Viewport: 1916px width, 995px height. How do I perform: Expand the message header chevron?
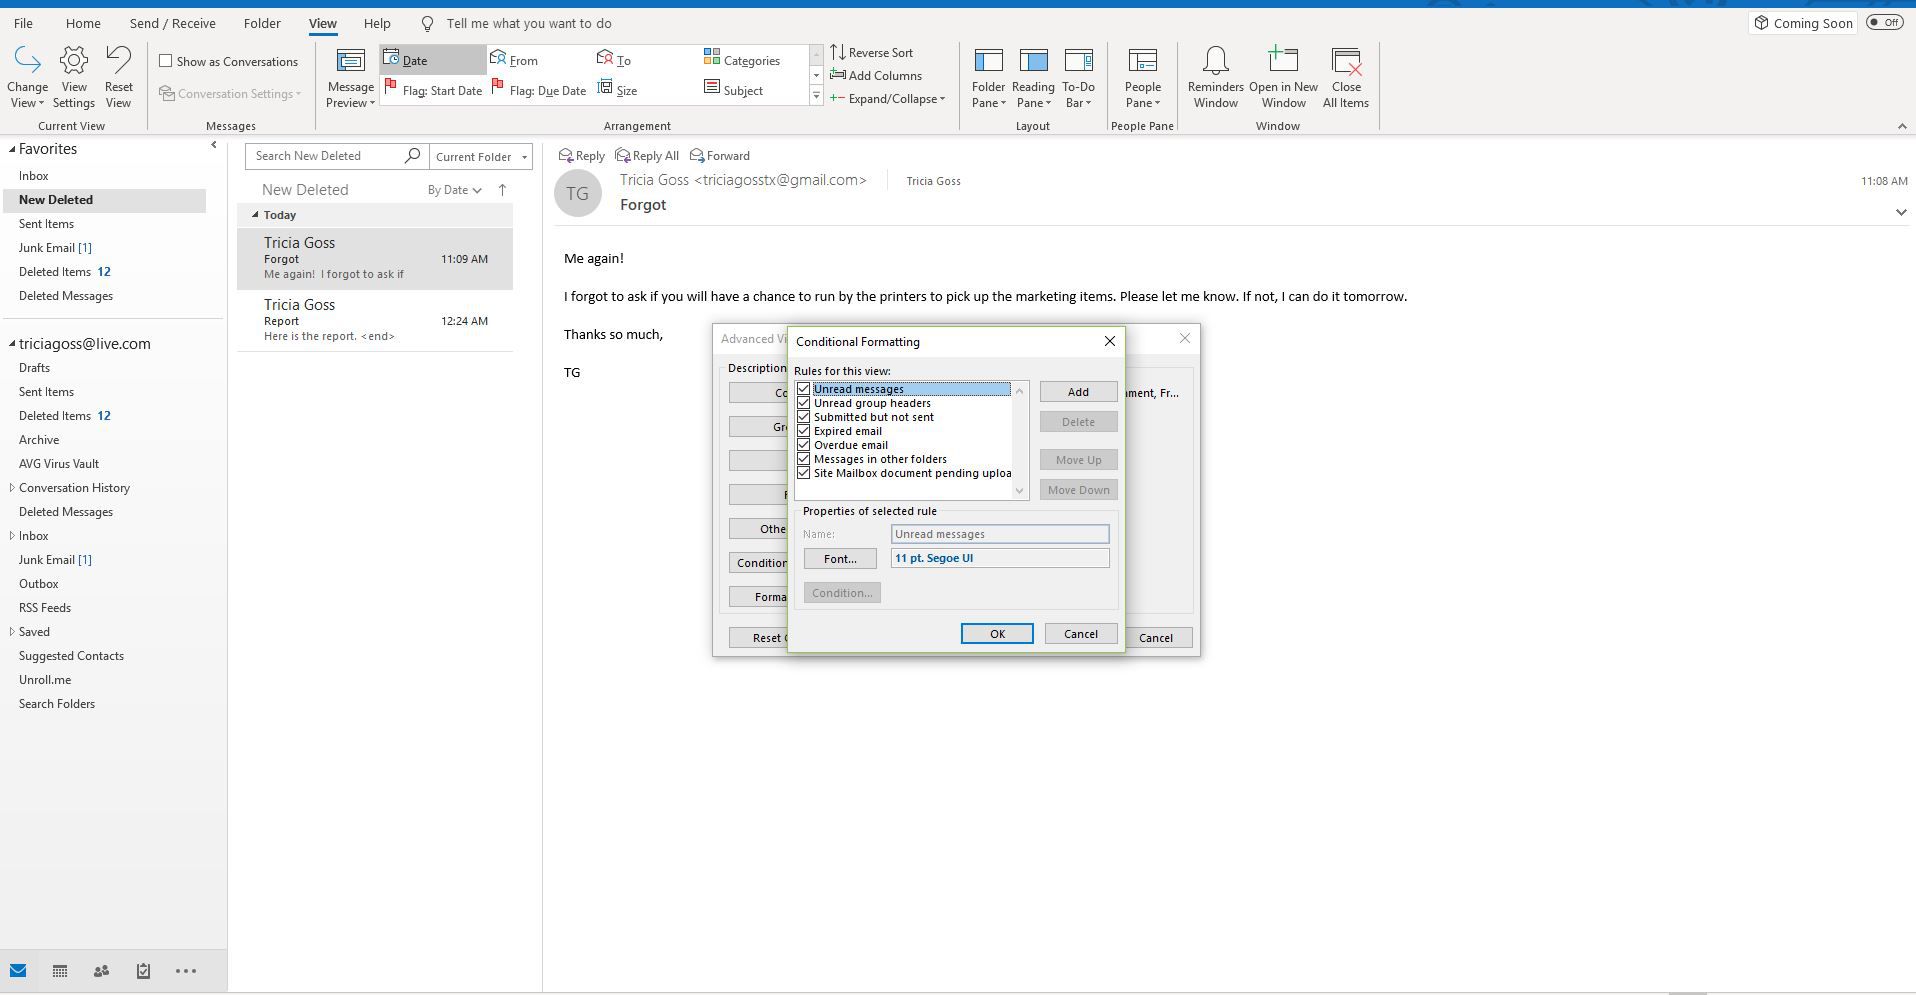[1900, 212]
